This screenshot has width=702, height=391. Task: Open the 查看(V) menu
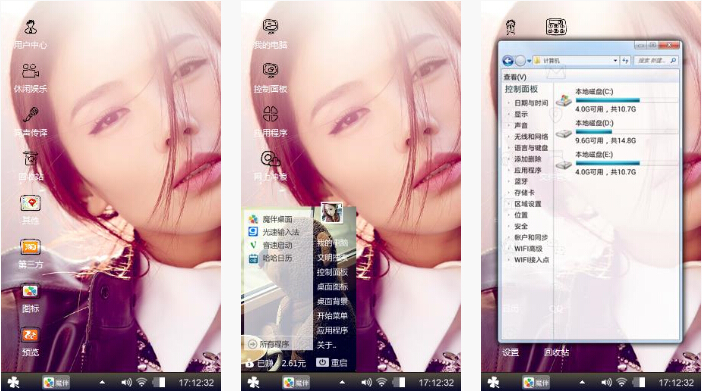coord(515,77)
